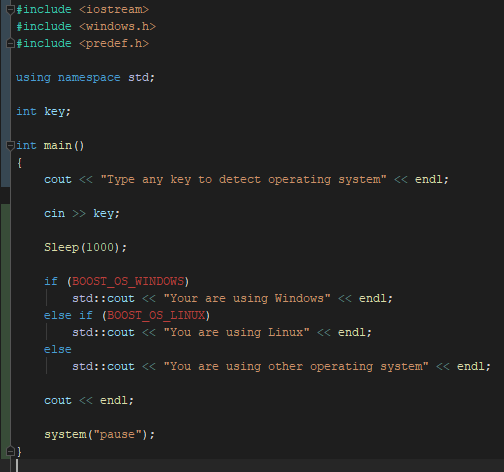Click the system("pause"); statement
This screenshot has width=504, height=472.
pos(100,435)
